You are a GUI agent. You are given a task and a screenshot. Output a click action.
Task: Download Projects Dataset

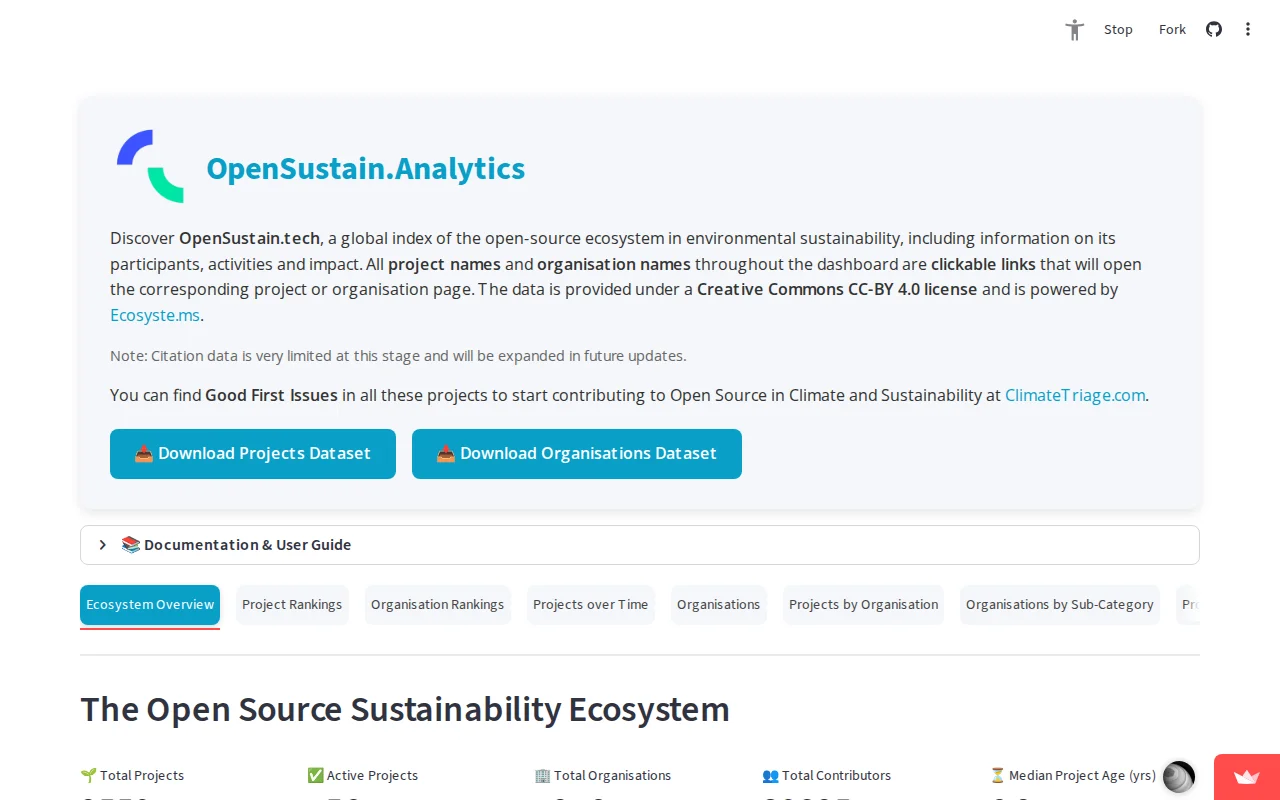253,454
